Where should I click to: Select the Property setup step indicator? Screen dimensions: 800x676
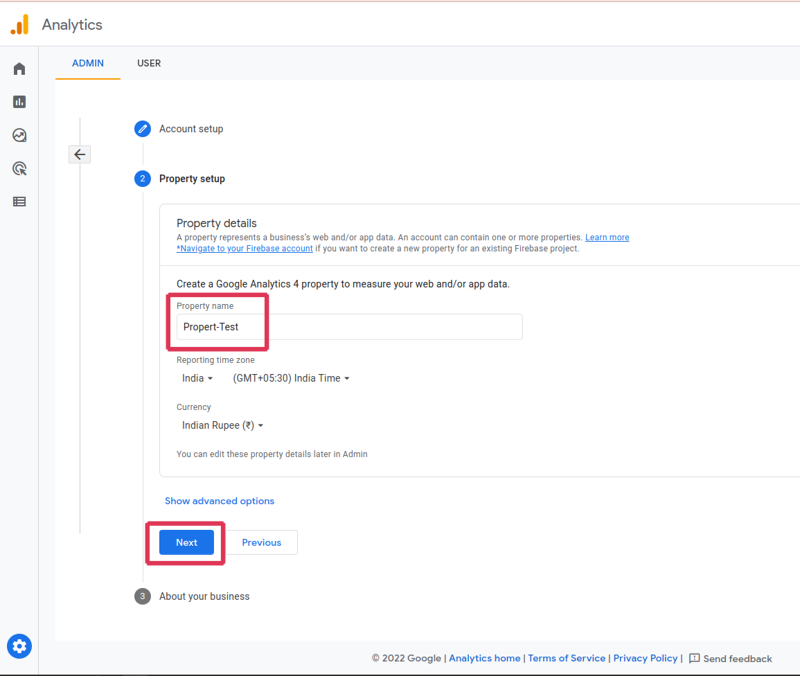click(141, 178)
